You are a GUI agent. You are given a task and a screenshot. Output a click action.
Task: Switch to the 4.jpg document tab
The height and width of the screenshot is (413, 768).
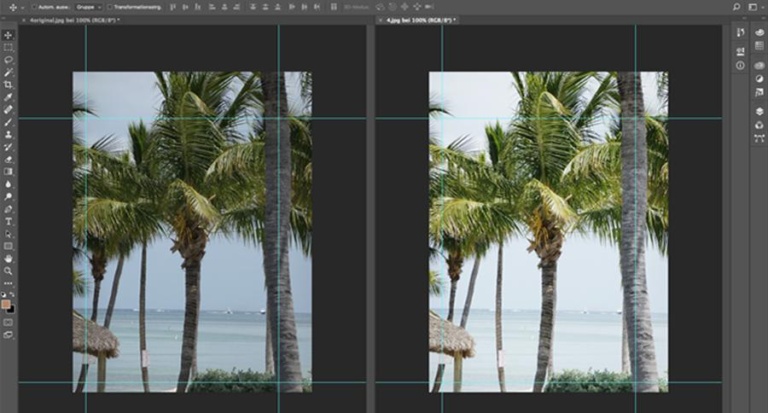click(x=418, y=20)
